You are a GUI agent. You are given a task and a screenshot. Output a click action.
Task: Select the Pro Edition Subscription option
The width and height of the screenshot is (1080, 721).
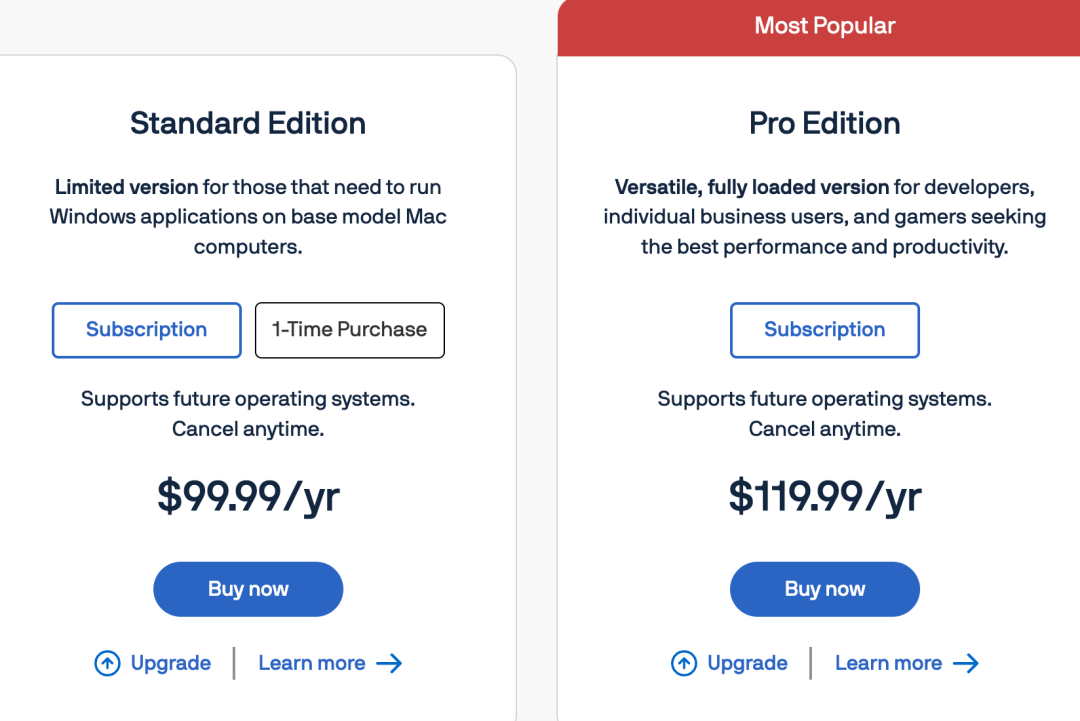click(824, 330)
